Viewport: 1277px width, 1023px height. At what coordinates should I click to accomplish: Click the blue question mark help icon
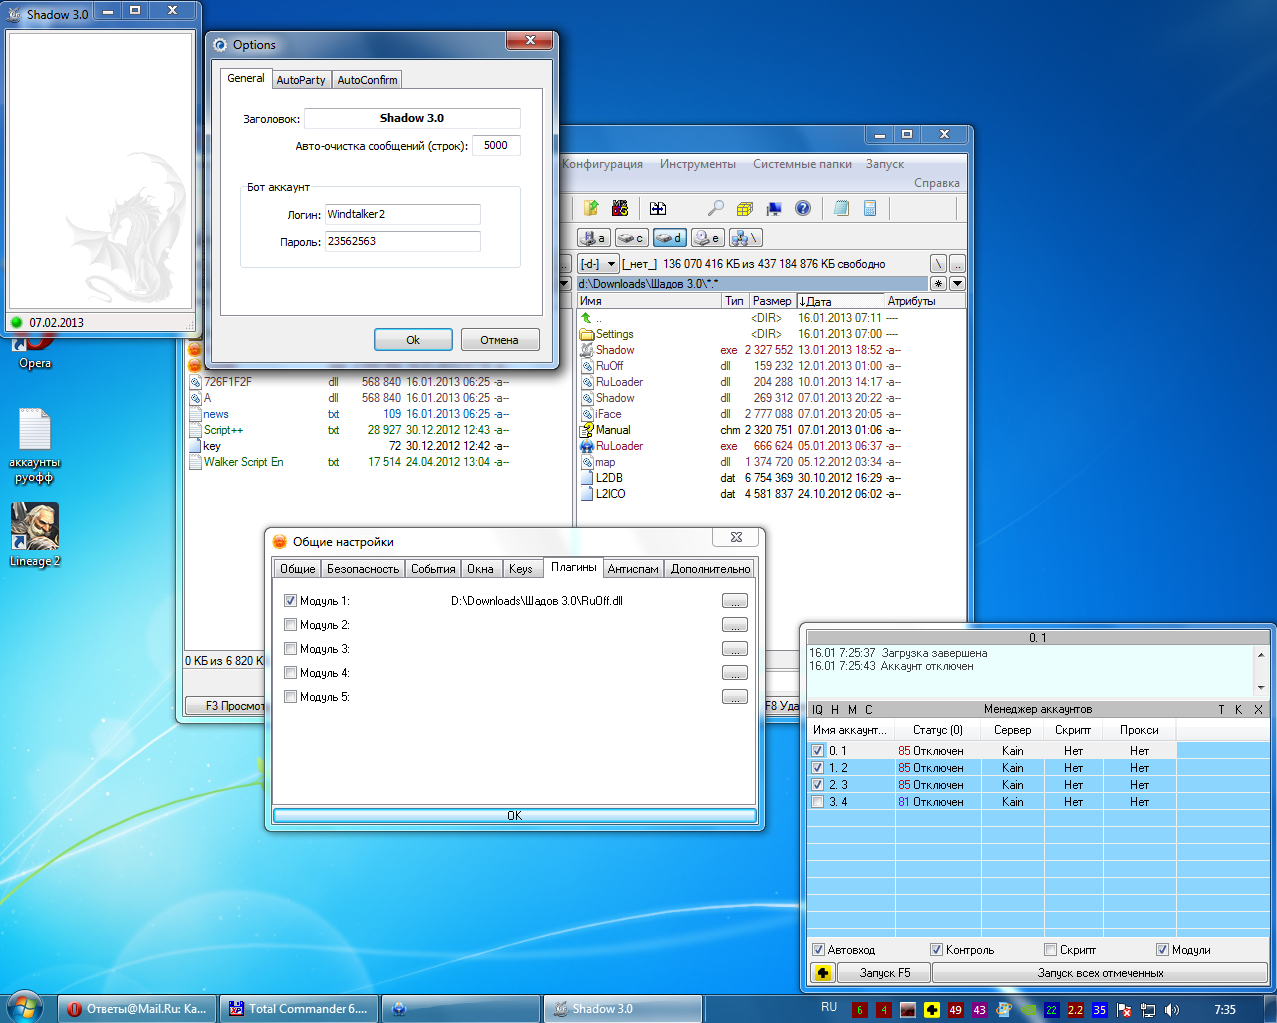[802, 208]
